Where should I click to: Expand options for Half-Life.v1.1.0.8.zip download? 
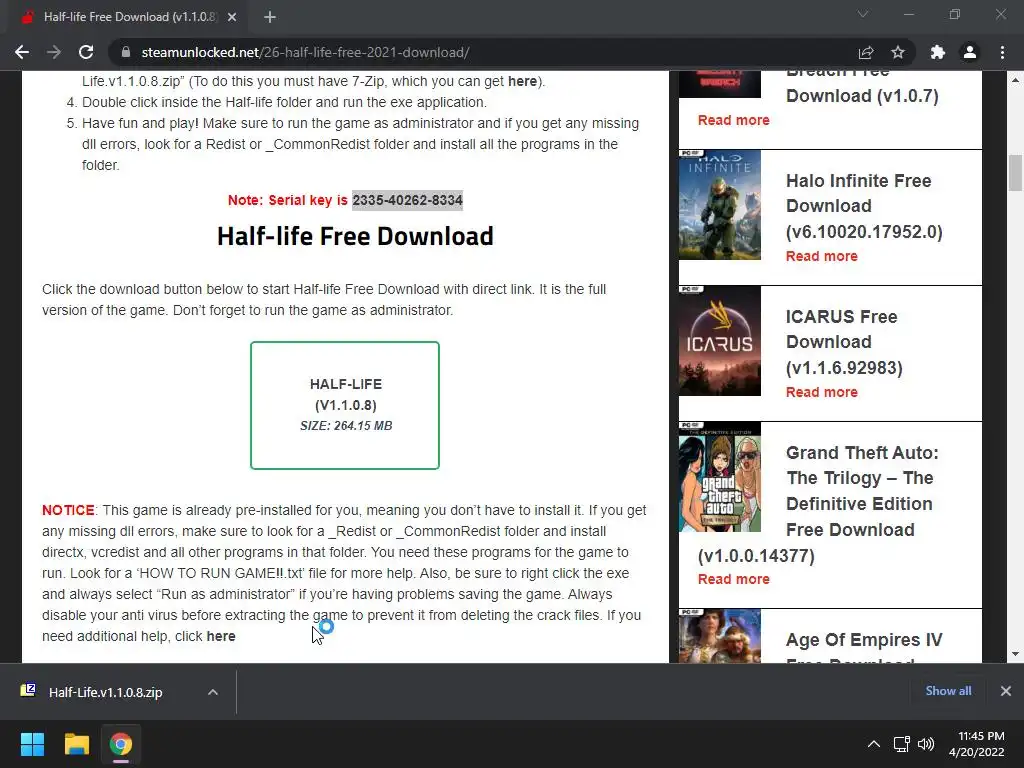(x=213, y=692)
